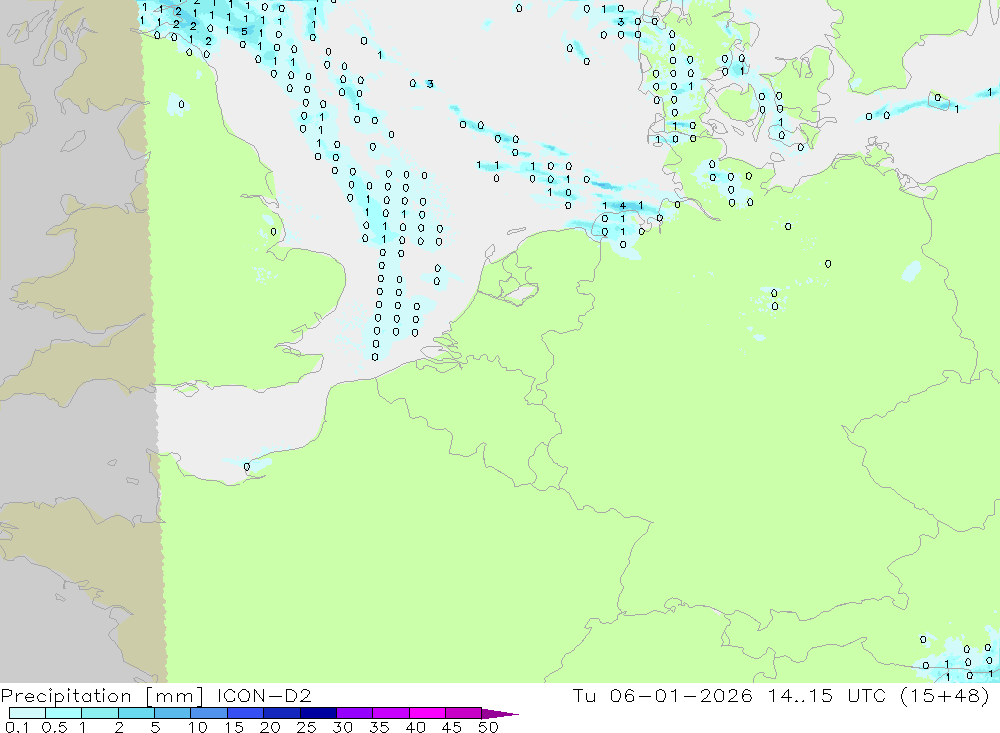Click the ICON-D2 model label

coord(264,695)
